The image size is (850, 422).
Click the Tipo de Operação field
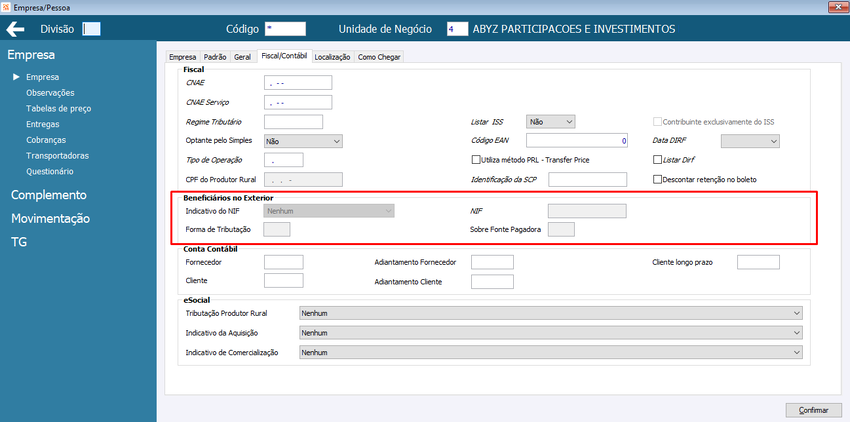click(x=284, y=160)
